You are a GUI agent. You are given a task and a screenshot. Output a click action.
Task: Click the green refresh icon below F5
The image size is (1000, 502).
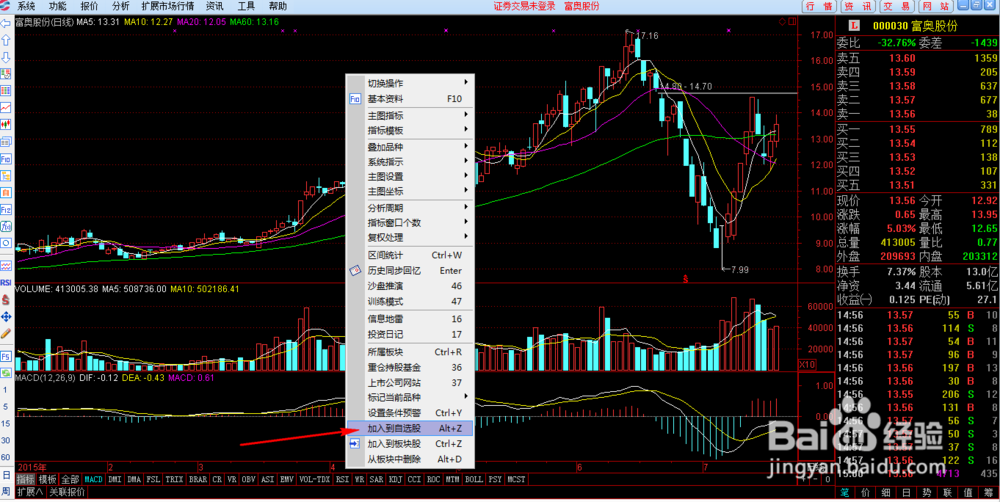[6, 373]
